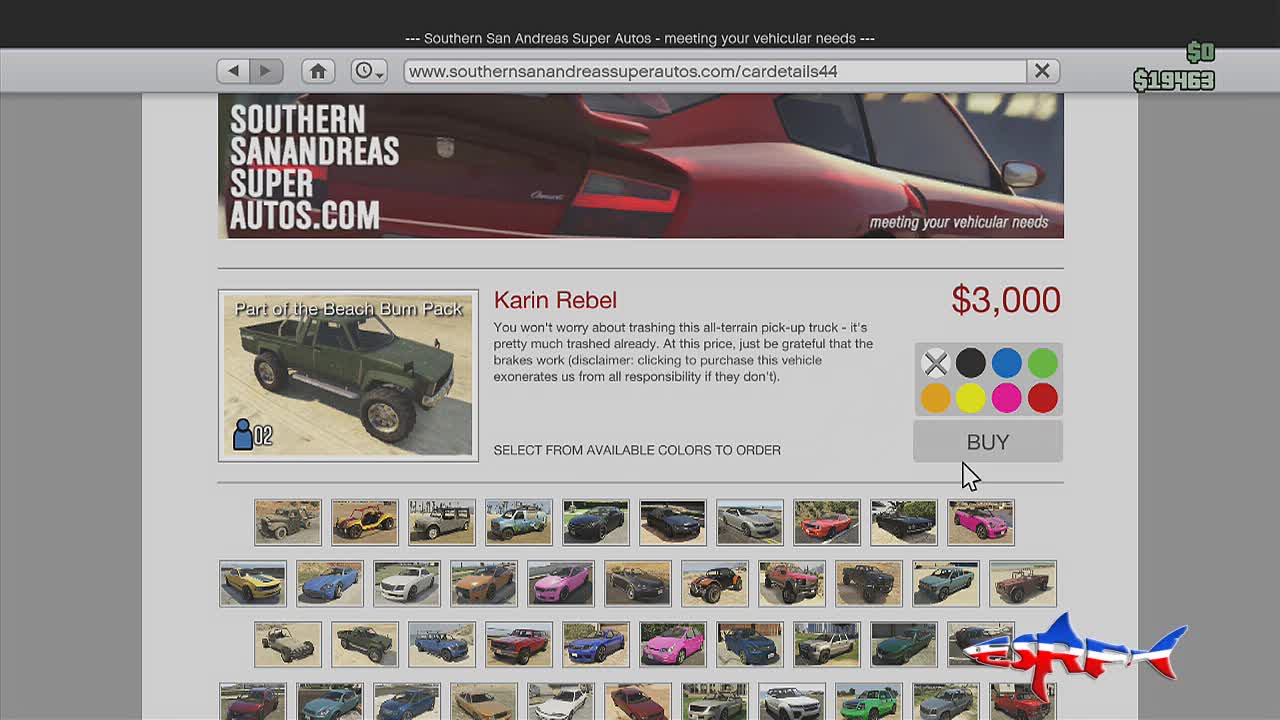Select the teal pickup truck thumbnail
Image resolution: width=1280 pixels, height=720 pixels.
pos(946,584)
